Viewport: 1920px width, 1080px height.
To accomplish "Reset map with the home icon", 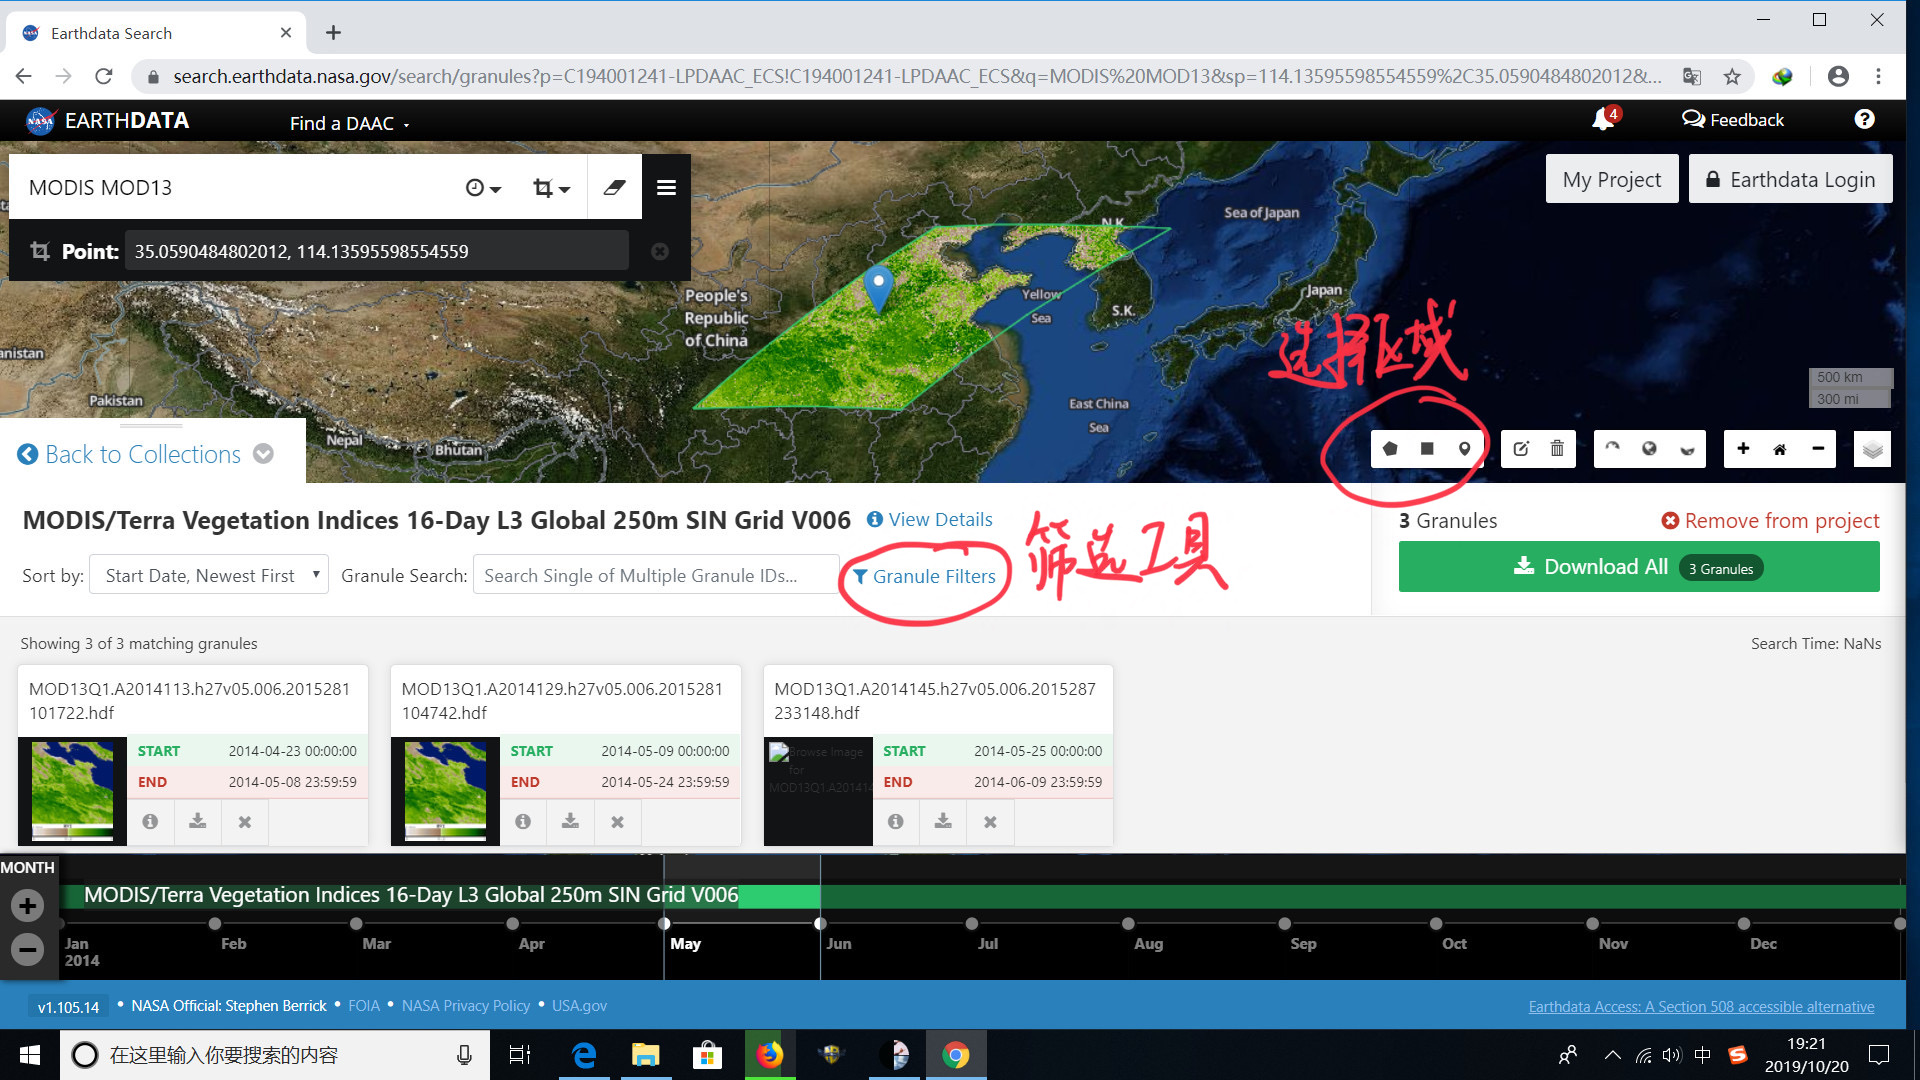I will [1780, 449].
